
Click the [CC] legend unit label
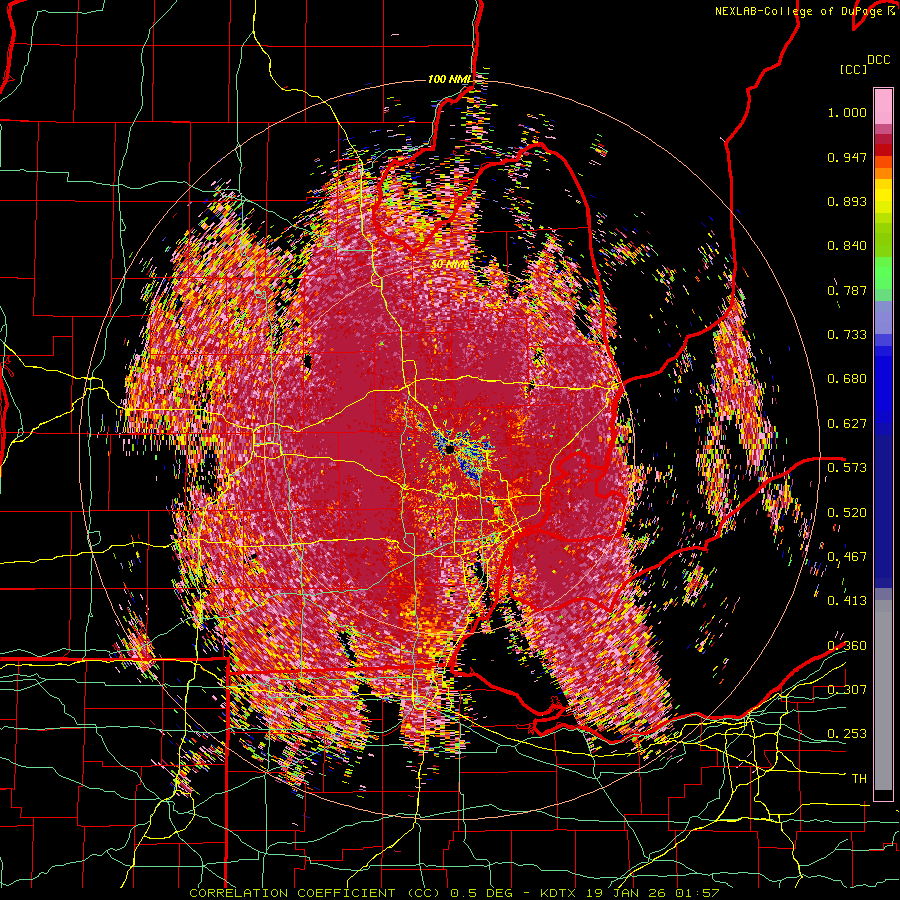pyautogui.click(x=854, y=69)
